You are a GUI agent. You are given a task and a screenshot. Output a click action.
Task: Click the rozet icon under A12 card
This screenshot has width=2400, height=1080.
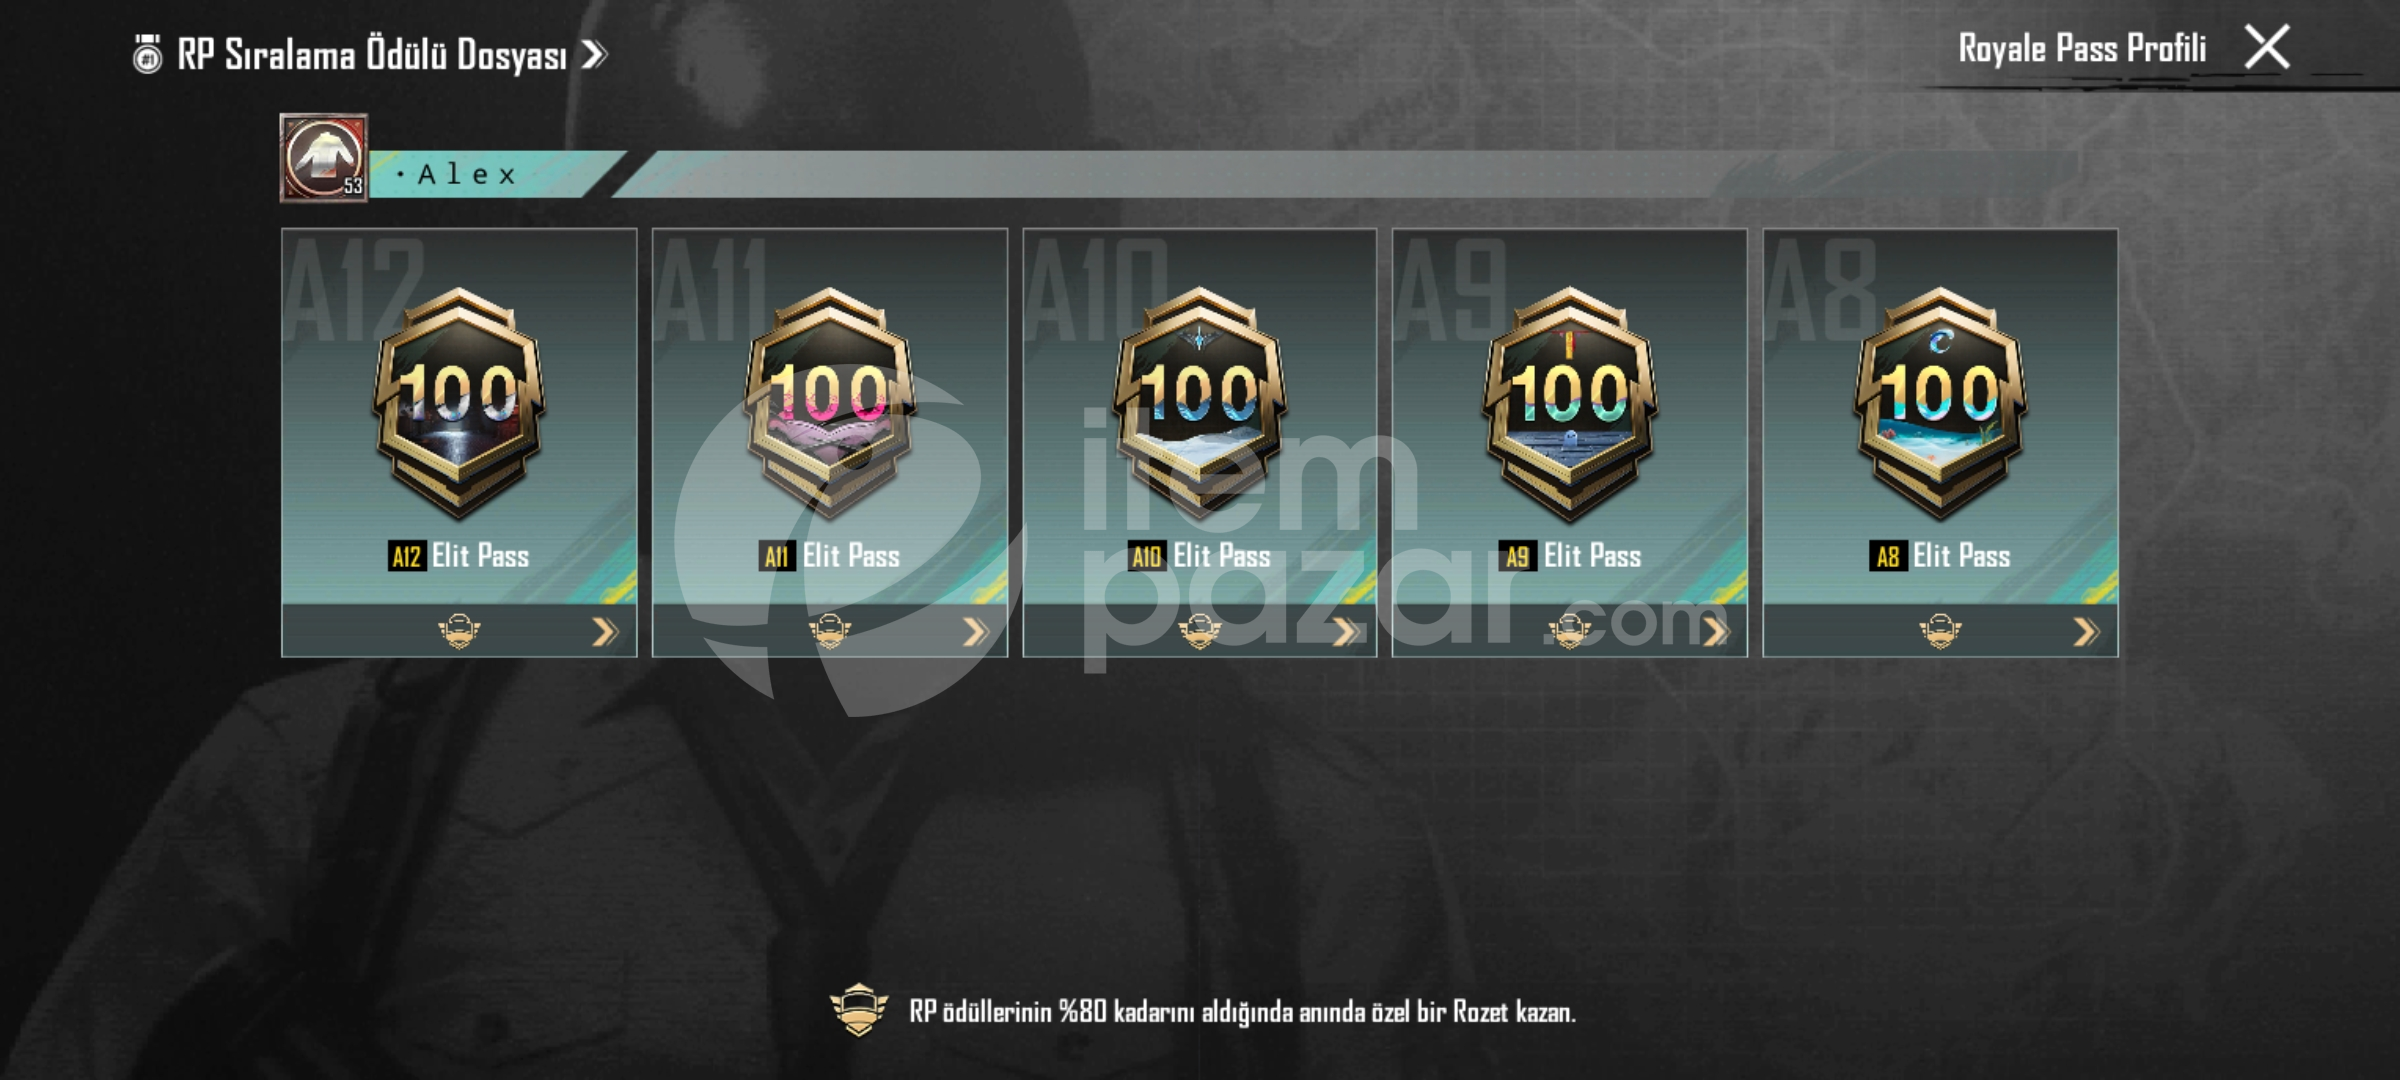pyautogui.click(x=459, y=631)
